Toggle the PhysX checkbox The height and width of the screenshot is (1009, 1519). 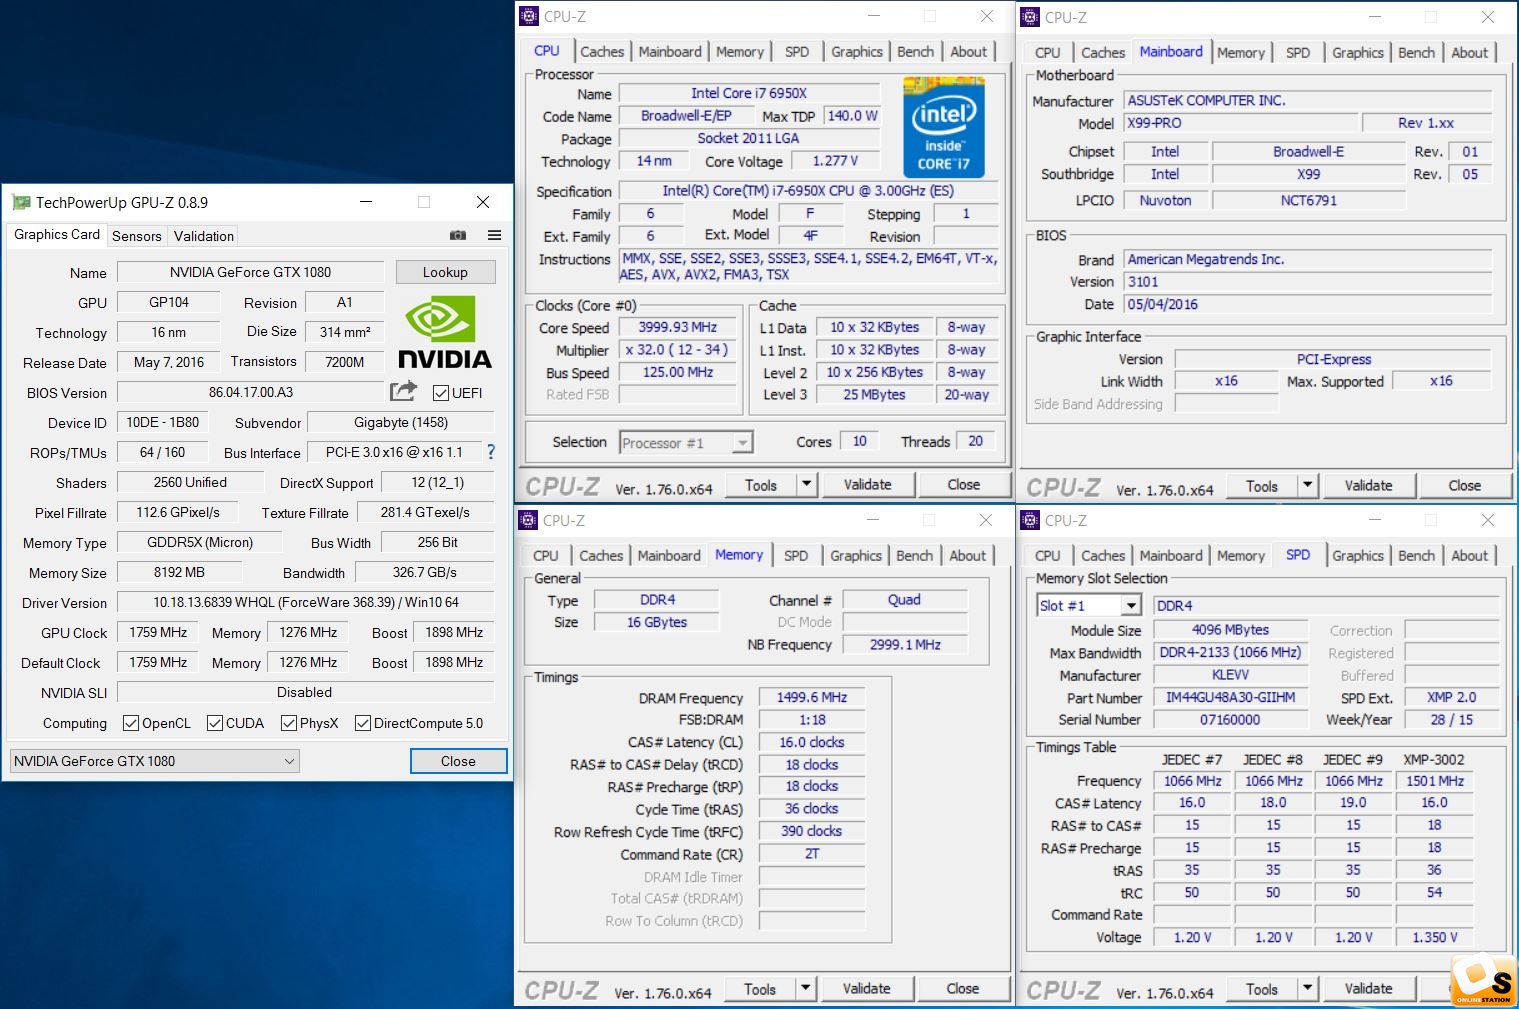pos(289,723)
